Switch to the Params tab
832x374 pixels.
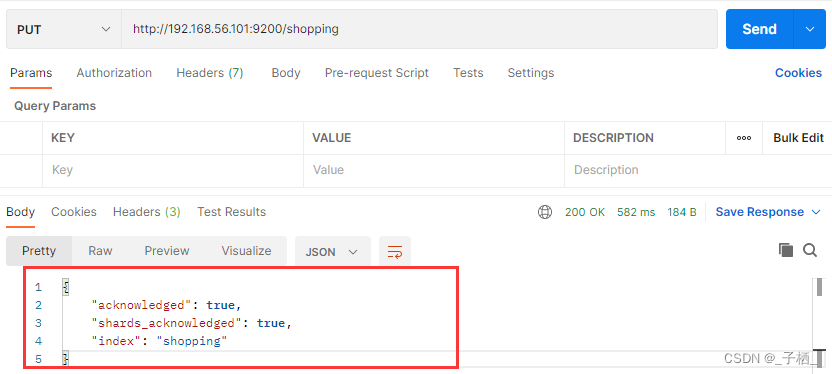[x=31, y=73]
